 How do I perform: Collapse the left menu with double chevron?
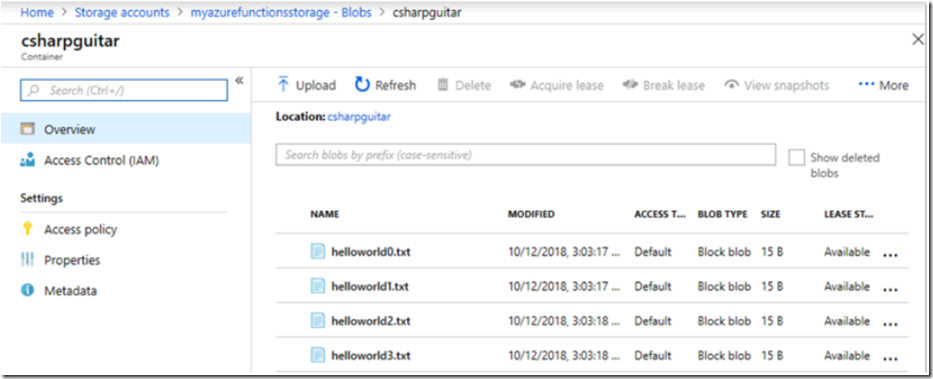(x=239, y=80)
